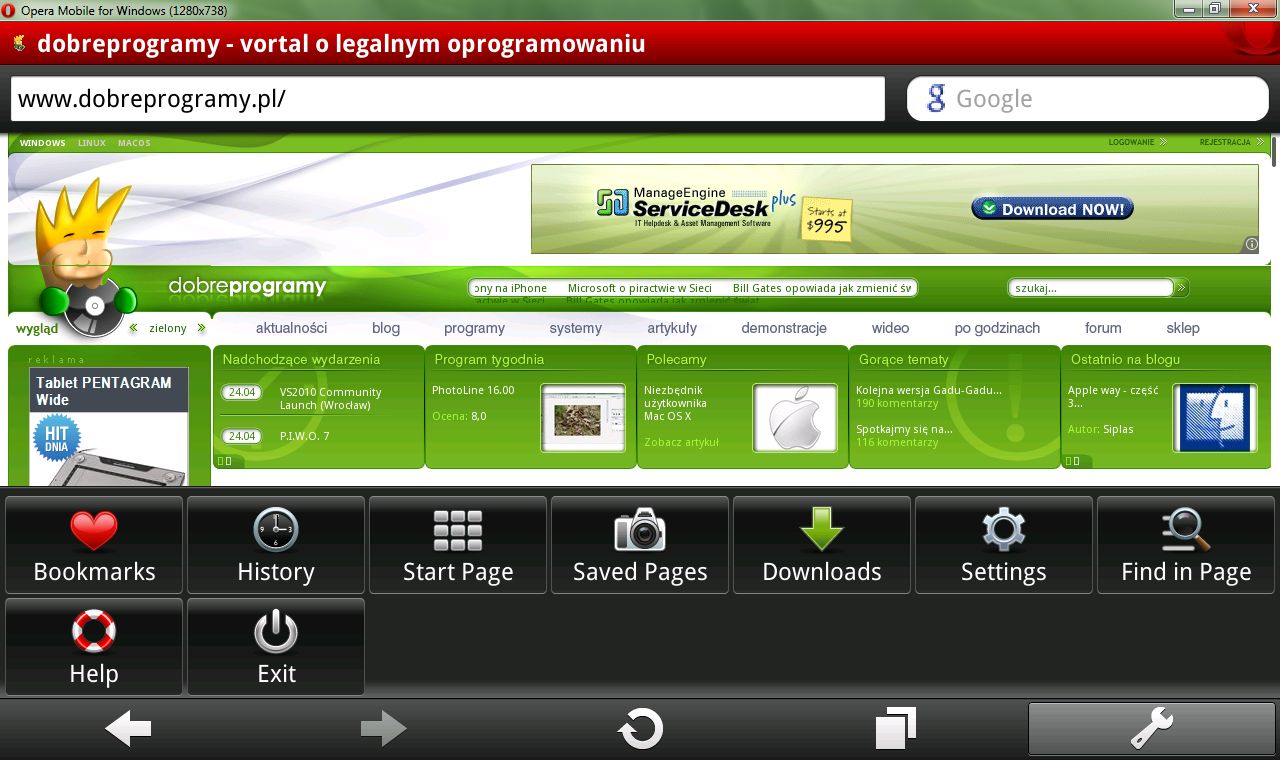The image size is (1280, 760).
Task: Open the programy menu item
Action: coord(474,328)
